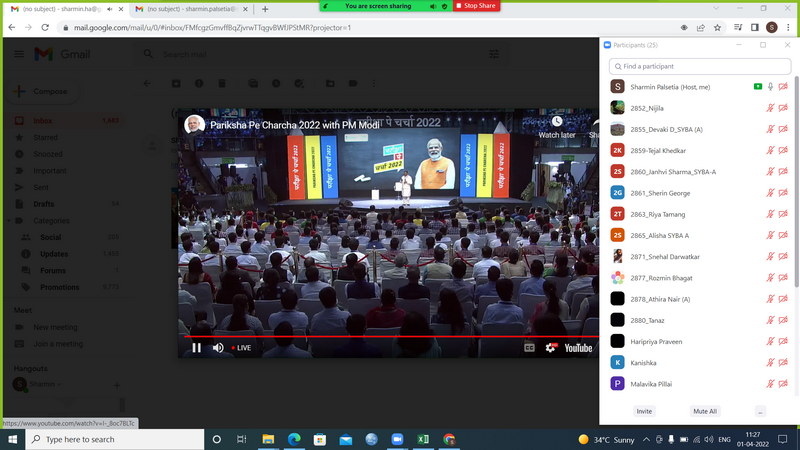Click Join a meeting

point(58,344)
